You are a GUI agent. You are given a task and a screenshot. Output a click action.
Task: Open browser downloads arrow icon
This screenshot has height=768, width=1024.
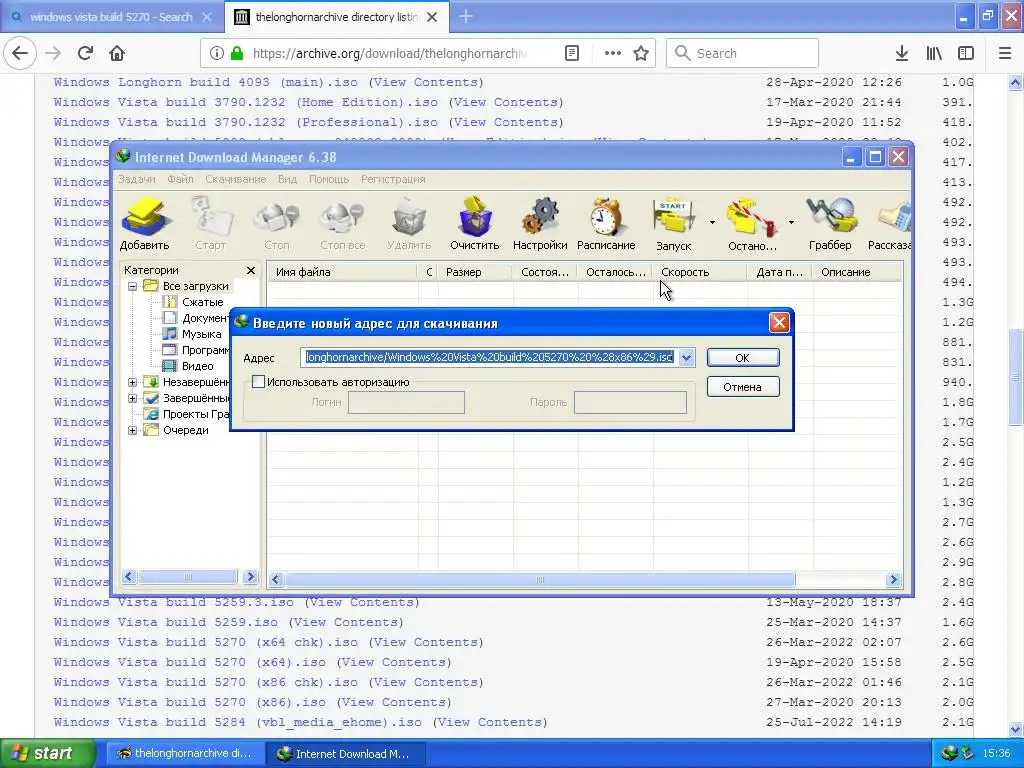click(x=902, y=54)
